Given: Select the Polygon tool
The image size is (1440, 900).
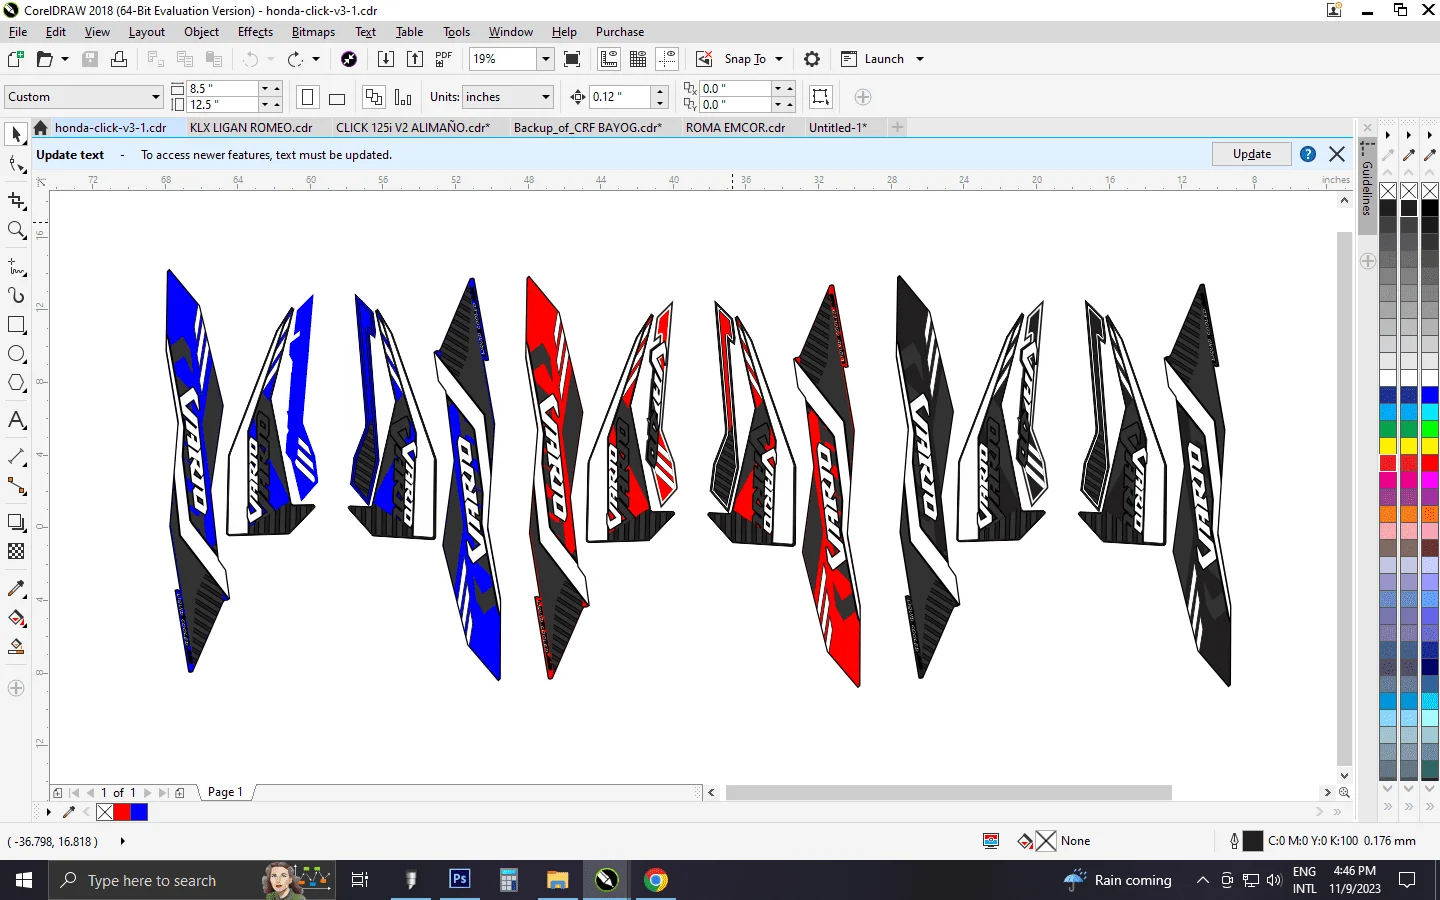Looking at the screenshot, I should [x=16, y=383].
